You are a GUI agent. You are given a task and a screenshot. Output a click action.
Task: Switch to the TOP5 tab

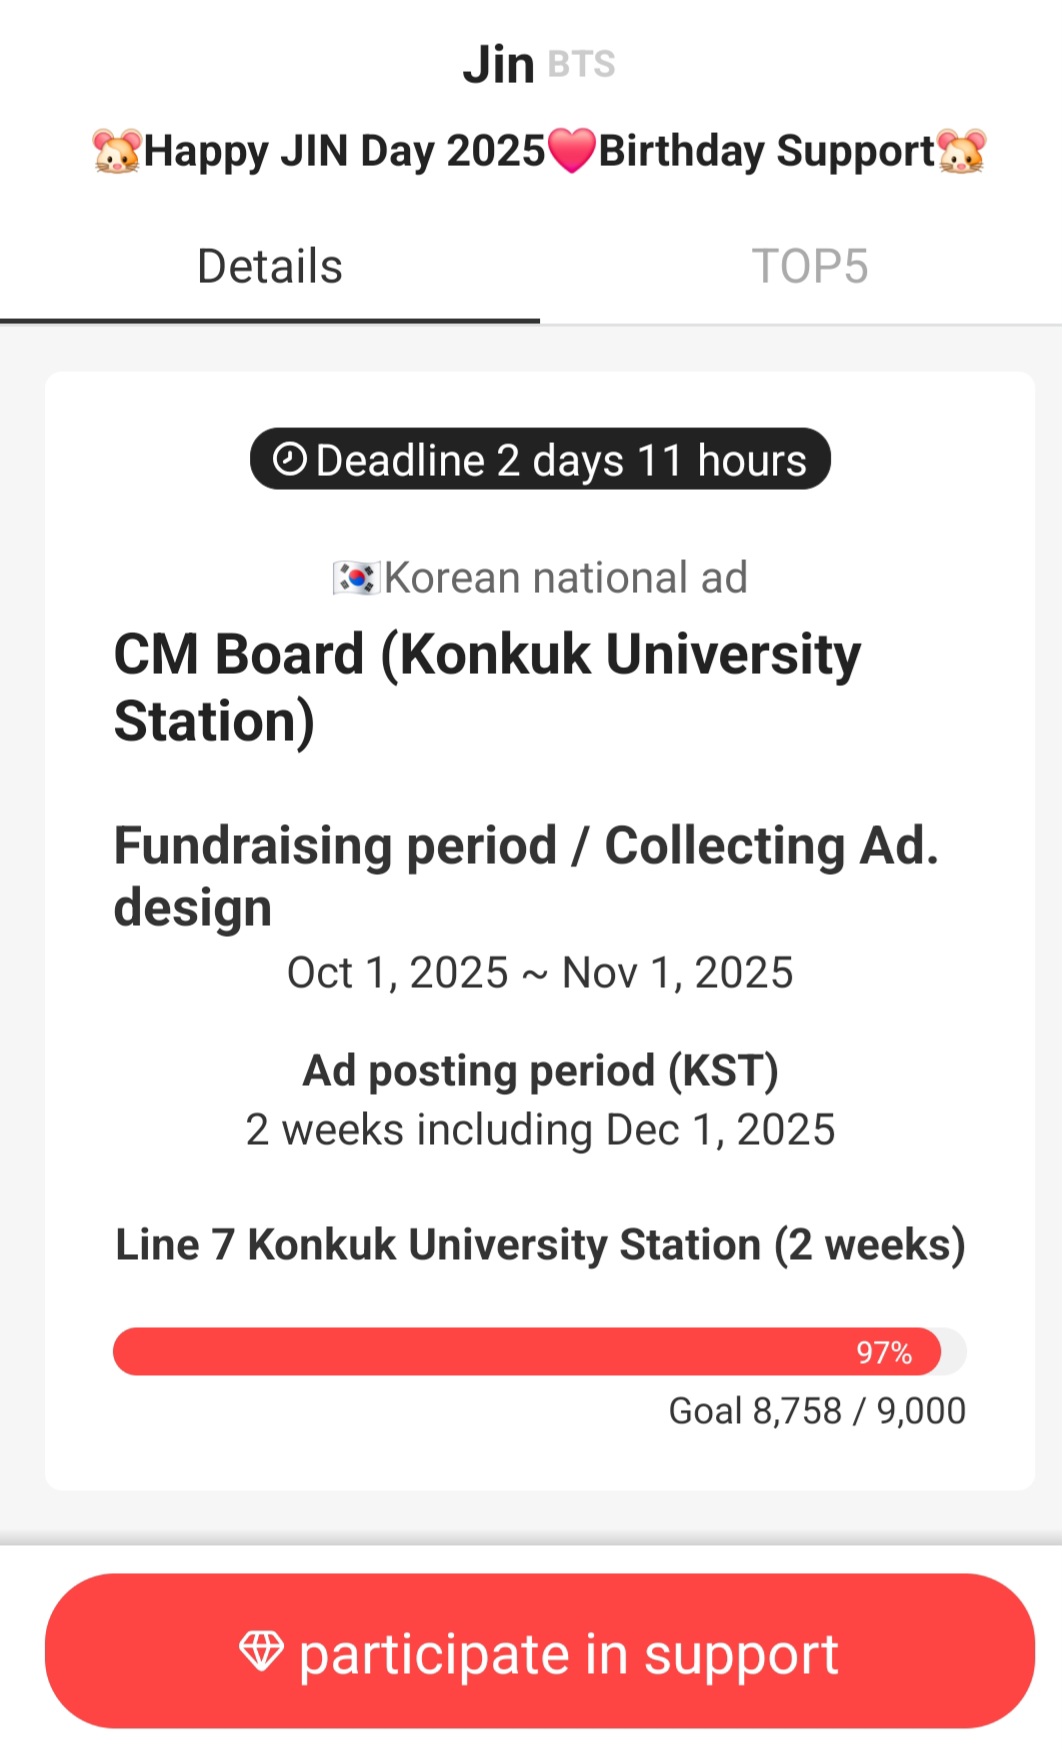tap(809, 267)
